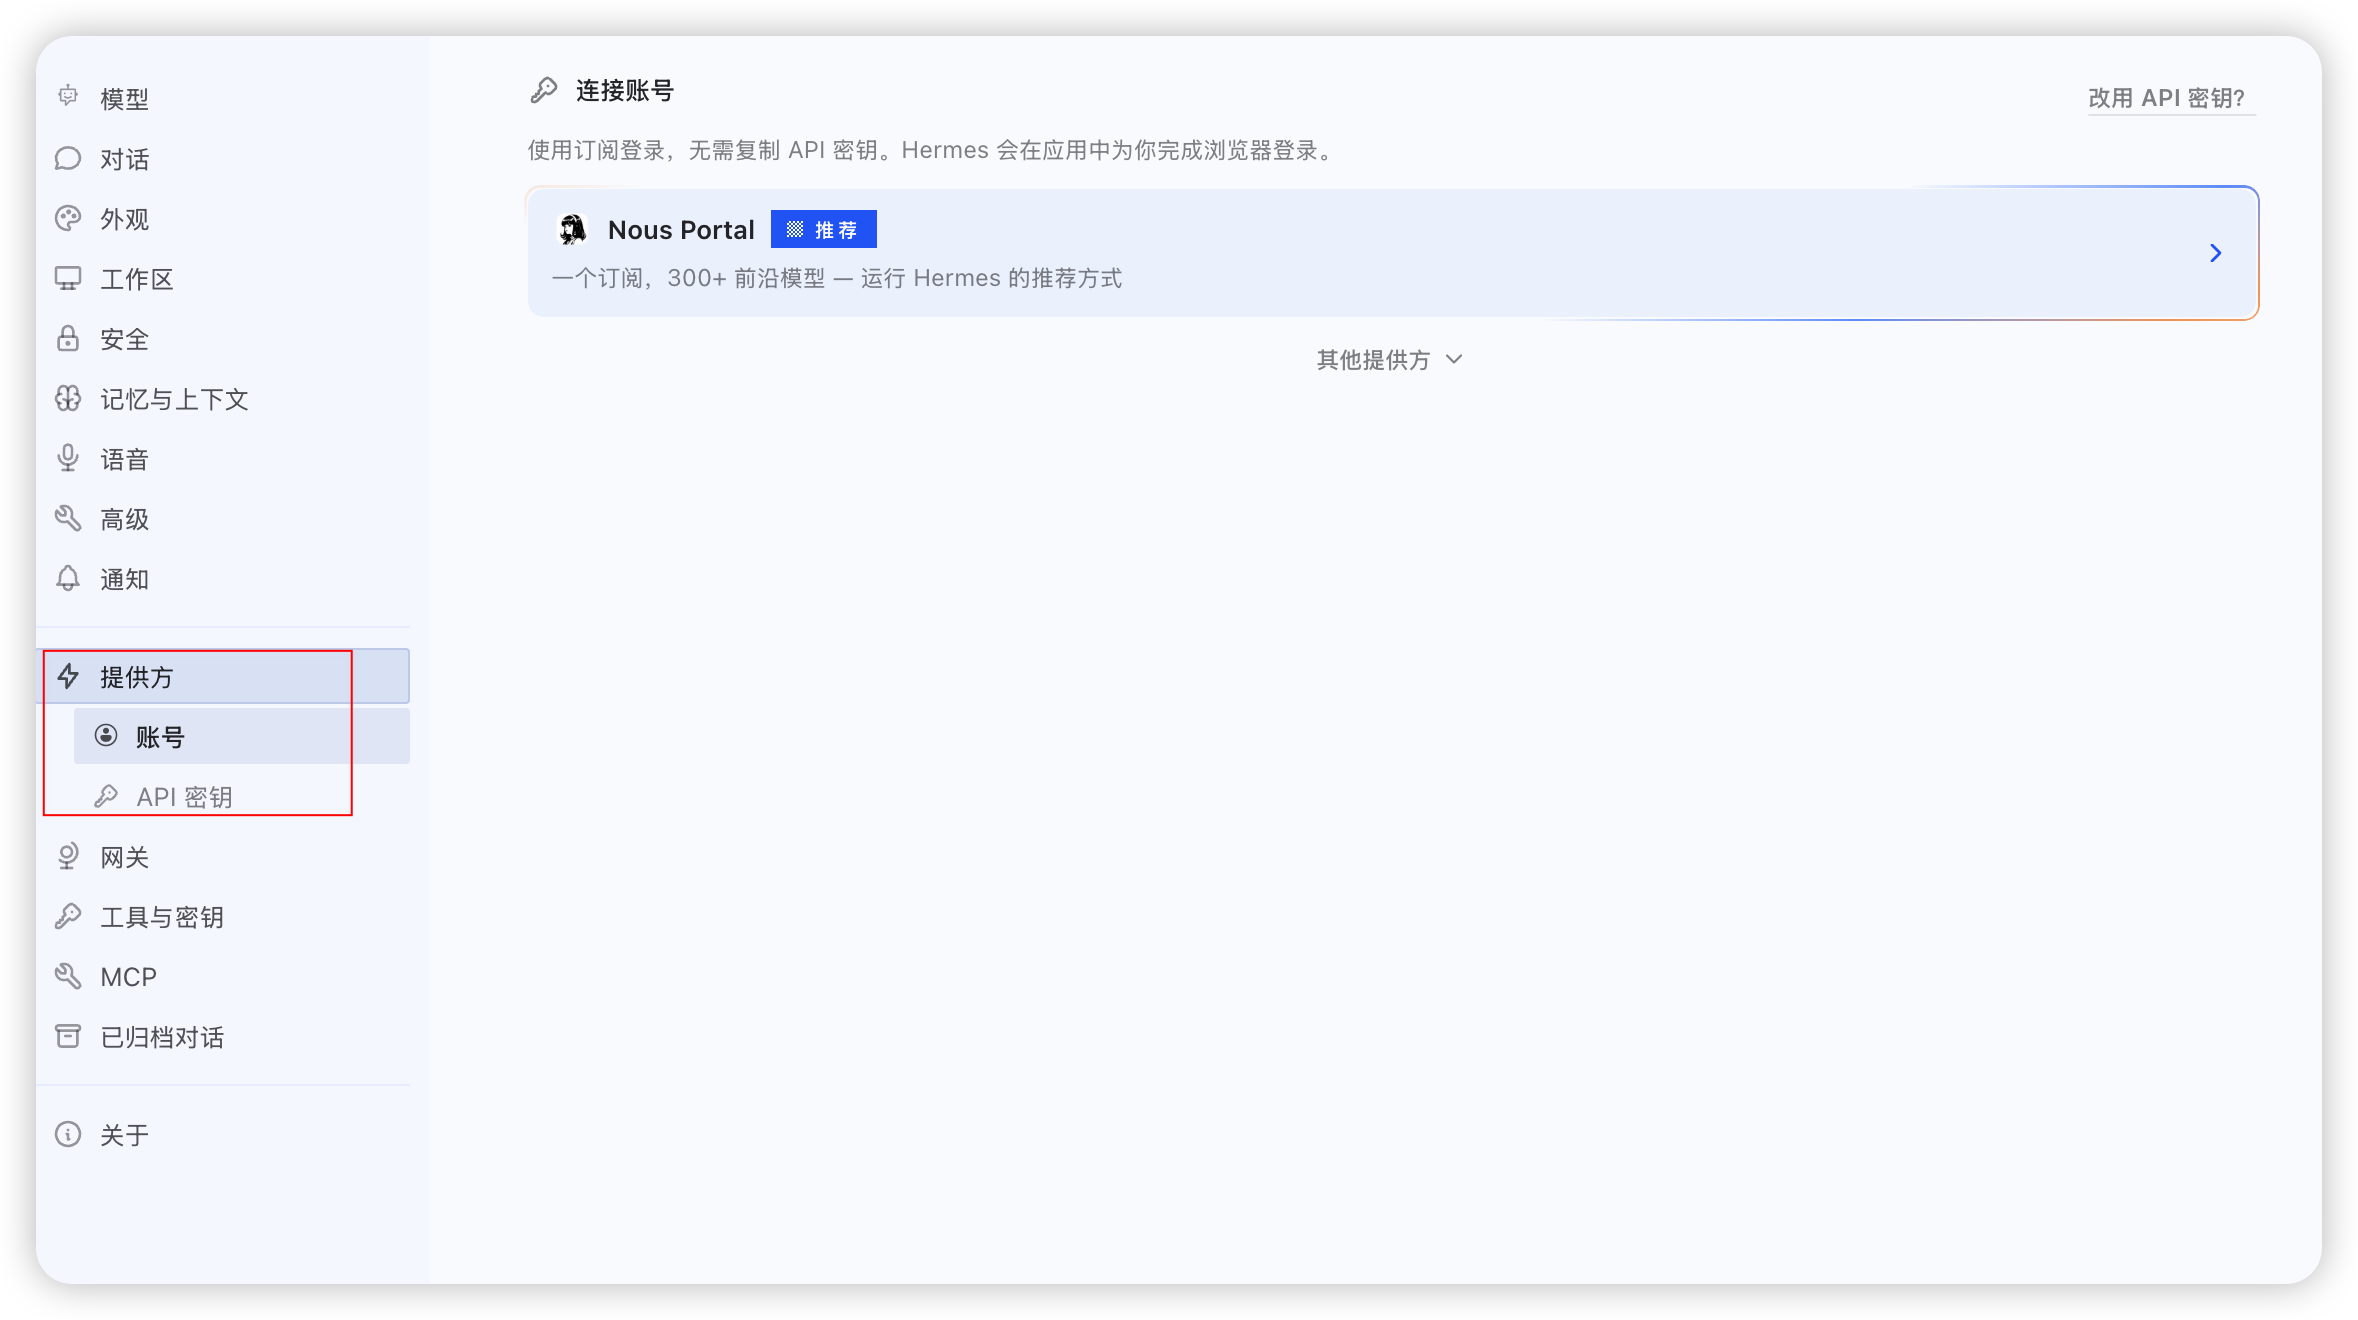Image resolution: width=2358 pixels, height=1320 pixels.
Task: Click the 改用 API 密钥? link
Action: (x=2167, y=97)
